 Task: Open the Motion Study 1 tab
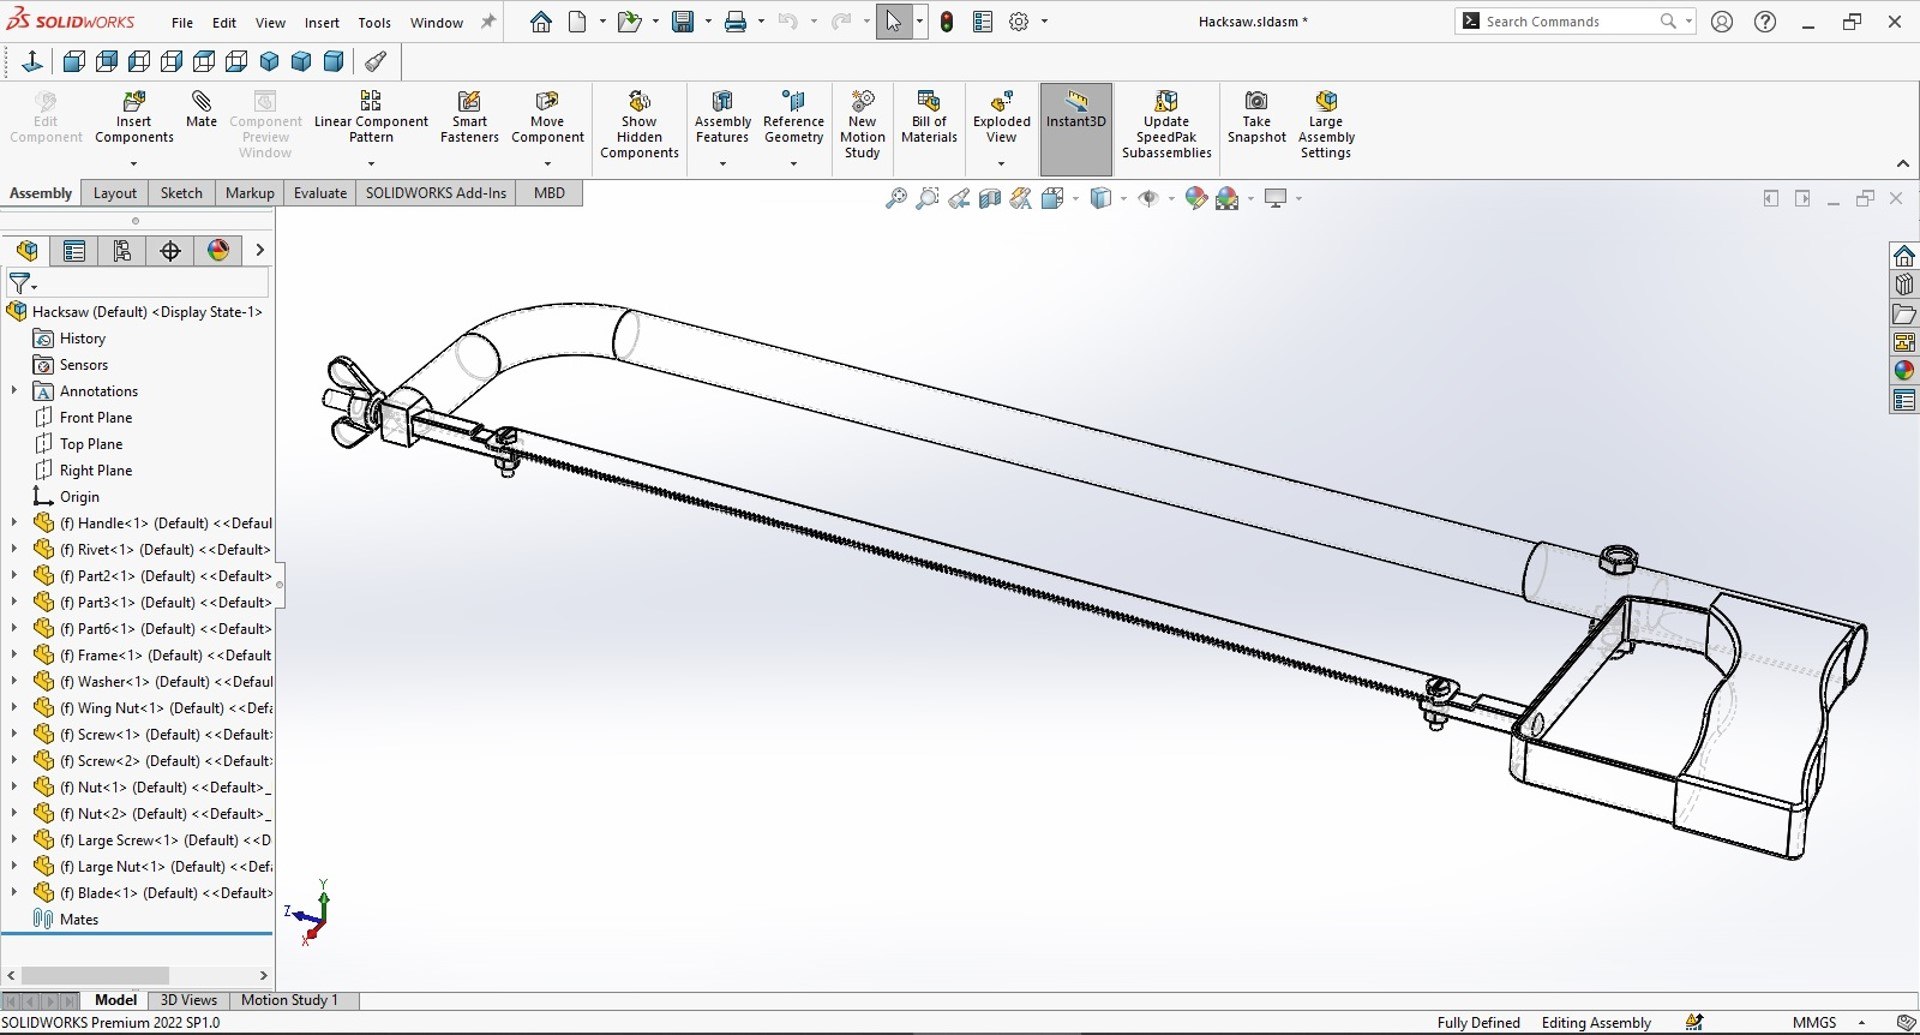[290, 1000]
